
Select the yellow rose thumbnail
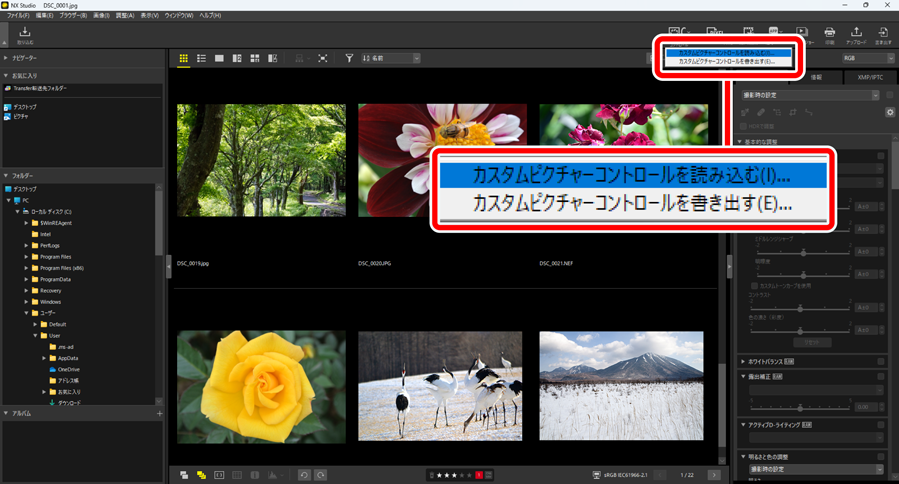261,386
